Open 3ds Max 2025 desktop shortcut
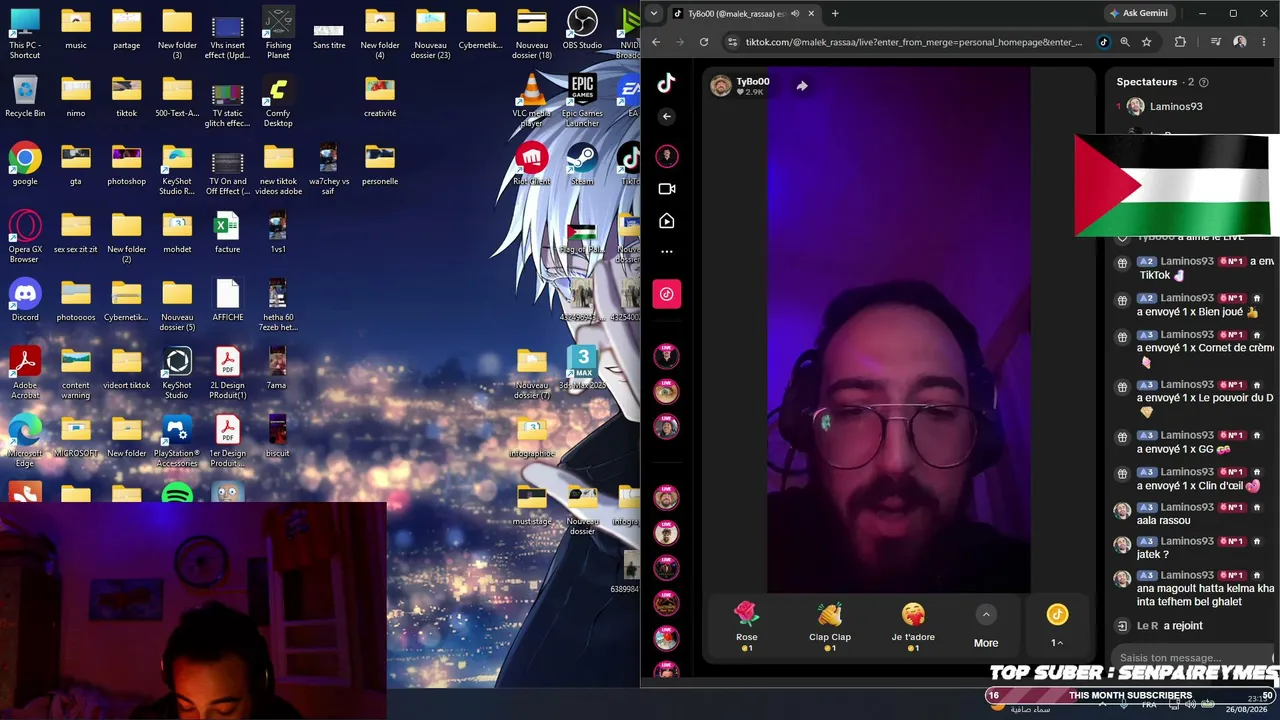This screenshot has width=1280, height=720. (582, 368)
